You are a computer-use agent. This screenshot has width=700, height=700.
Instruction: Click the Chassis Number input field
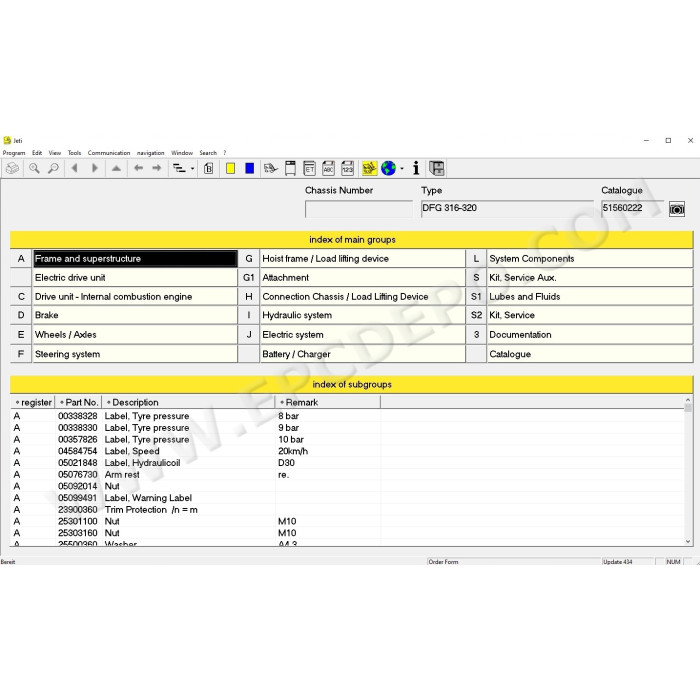click(x=358, y=209)
